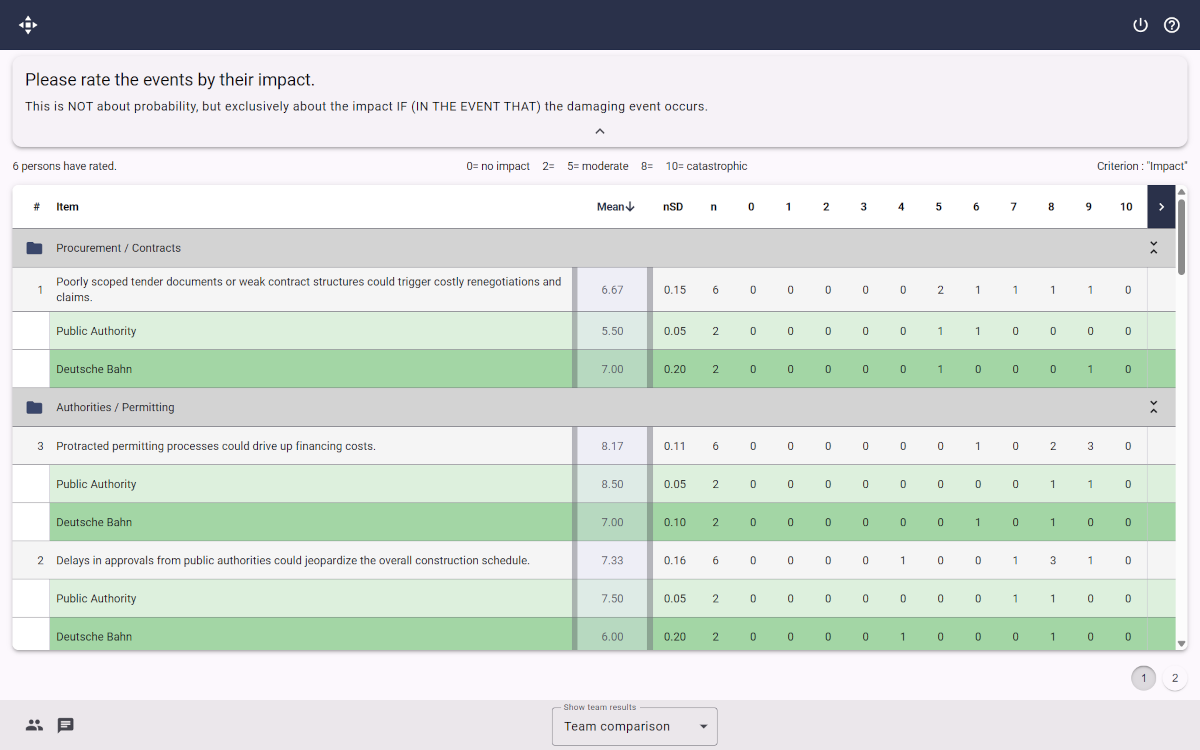
Task: Click the Criterion : "Impact" label
Action: 1142,166
